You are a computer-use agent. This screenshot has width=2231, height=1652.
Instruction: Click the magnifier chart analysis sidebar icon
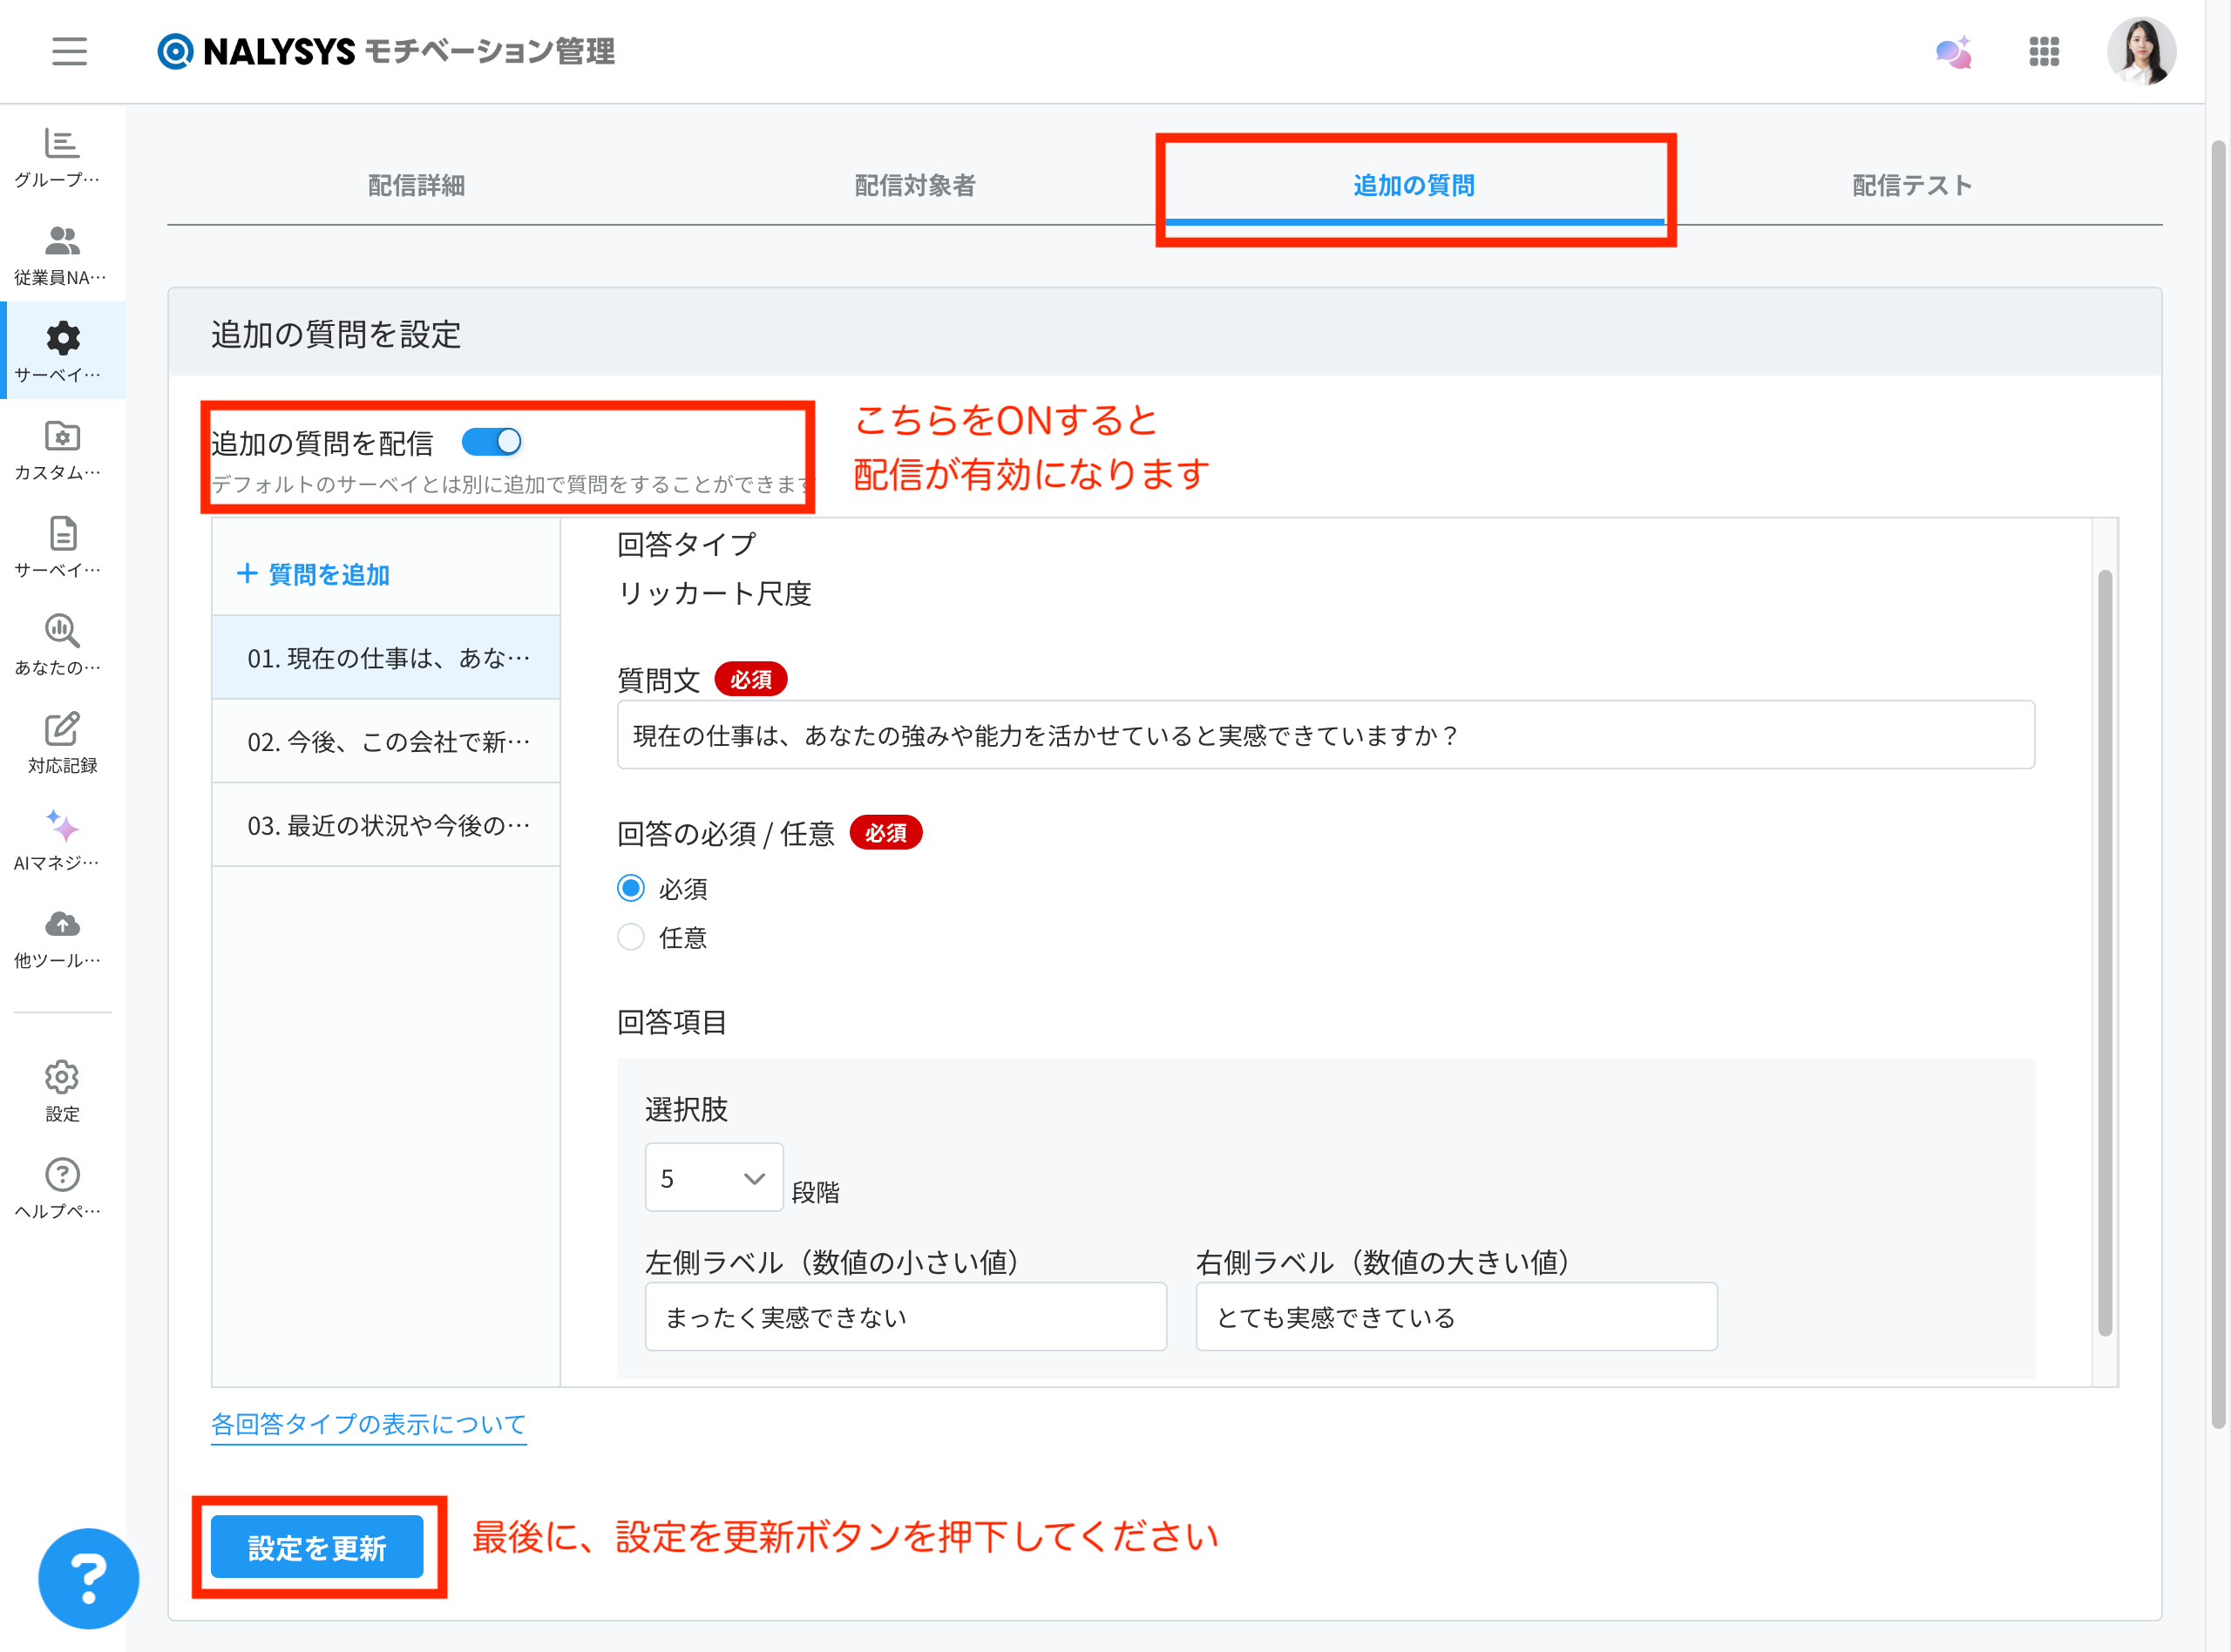pos(61,632)
